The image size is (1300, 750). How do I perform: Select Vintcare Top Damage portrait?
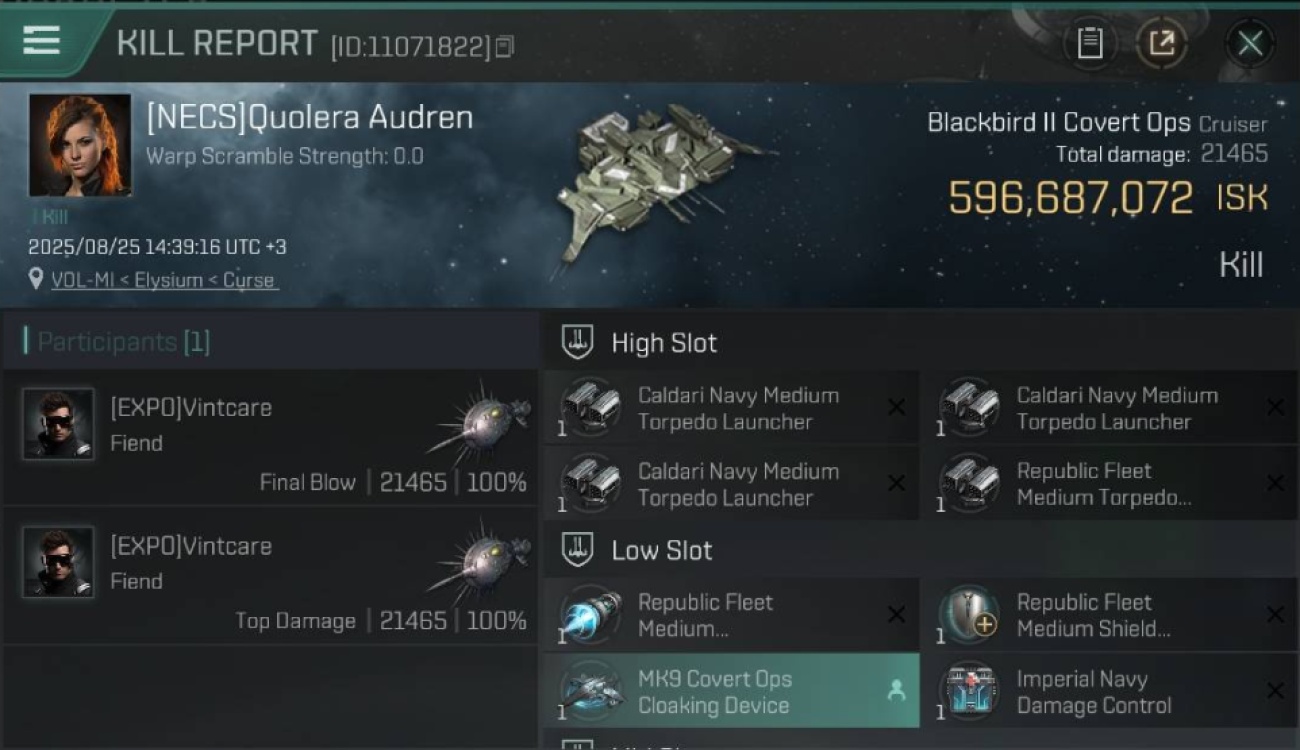tap(58, 562)
